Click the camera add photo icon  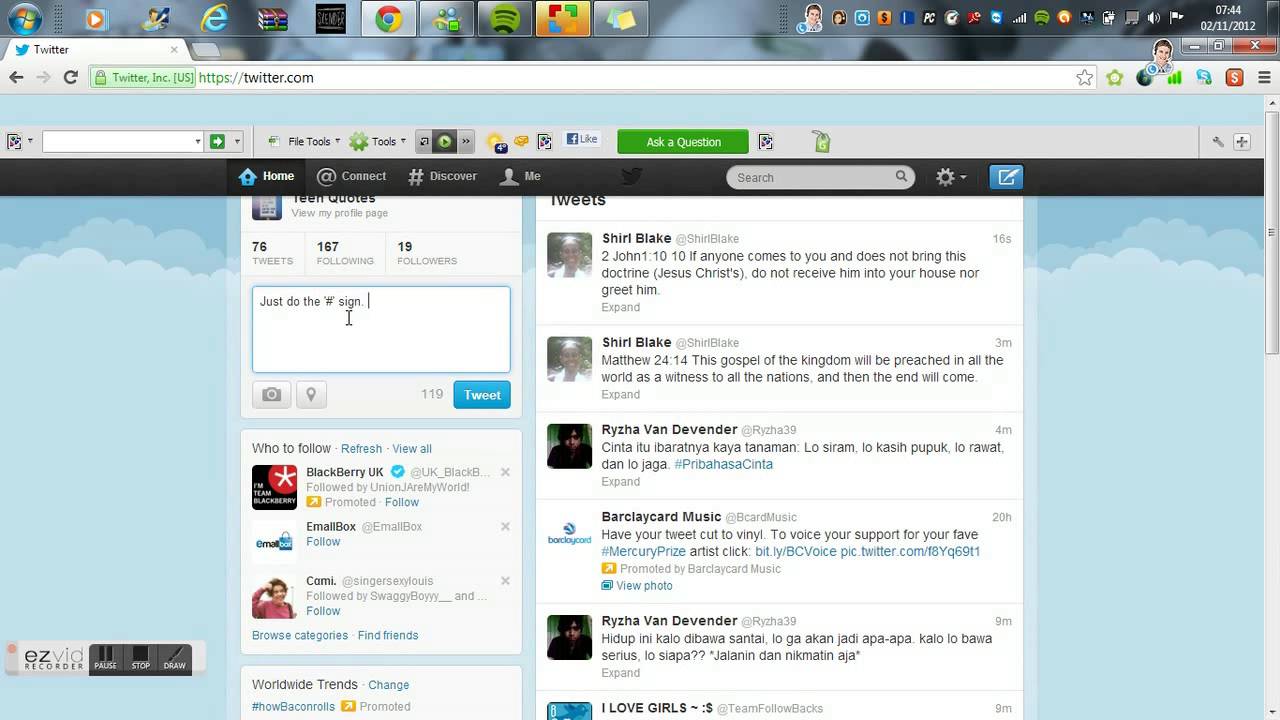click(271, 395)
